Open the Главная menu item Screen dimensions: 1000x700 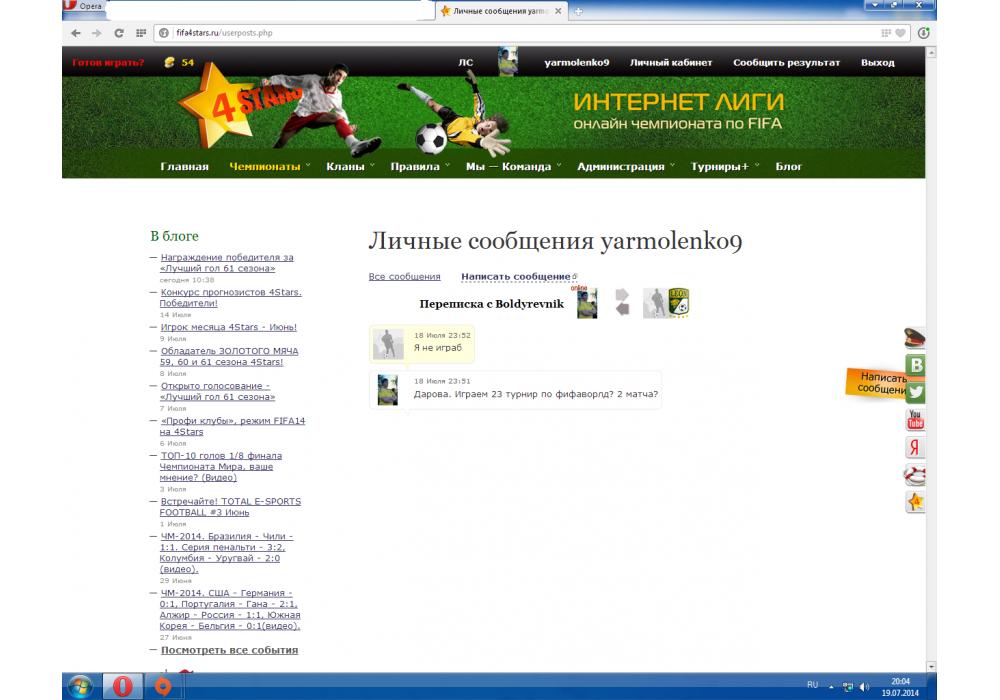point(184,167)
